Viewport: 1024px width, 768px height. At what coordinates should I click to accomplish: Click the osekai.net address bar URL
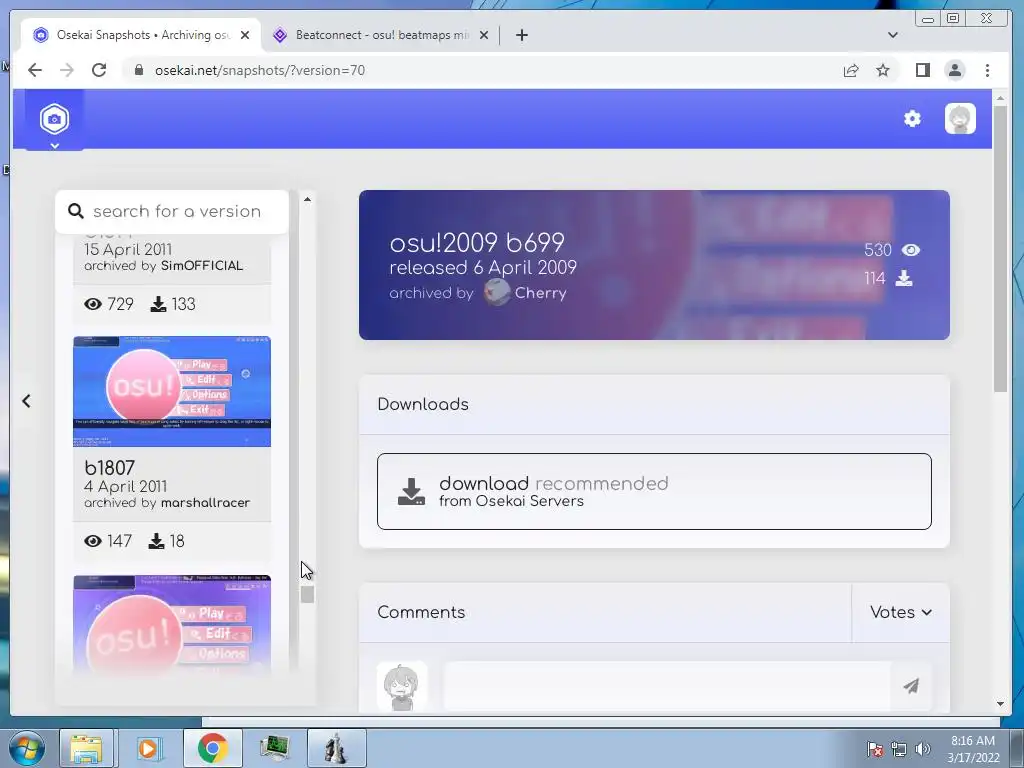260,70
